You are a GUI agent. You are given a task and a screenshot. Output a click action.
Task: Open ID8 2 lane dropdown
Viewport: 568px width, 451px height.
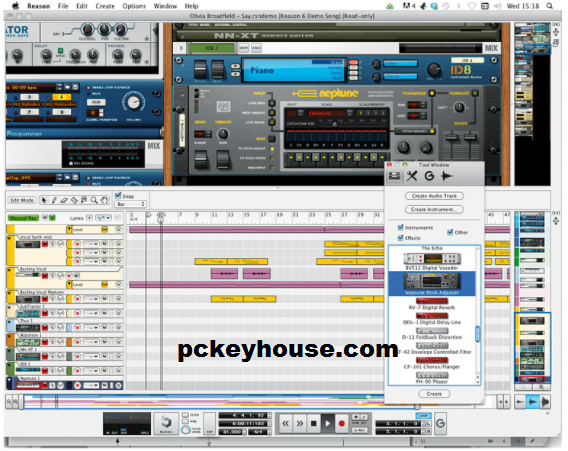point(91,371)
